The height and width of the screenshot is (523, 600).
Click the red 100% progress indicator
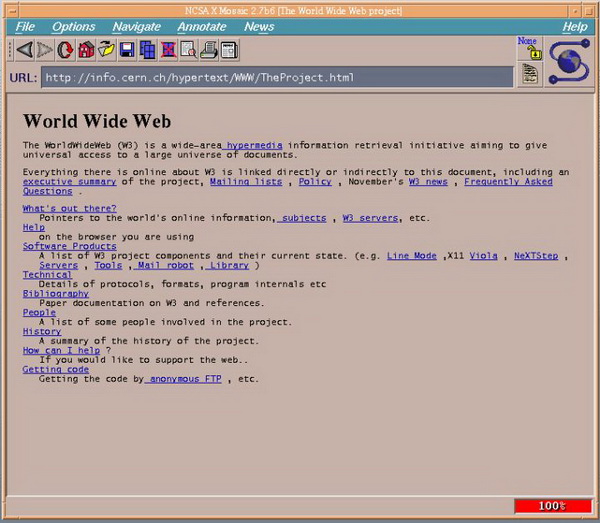(x=552, y=506)
